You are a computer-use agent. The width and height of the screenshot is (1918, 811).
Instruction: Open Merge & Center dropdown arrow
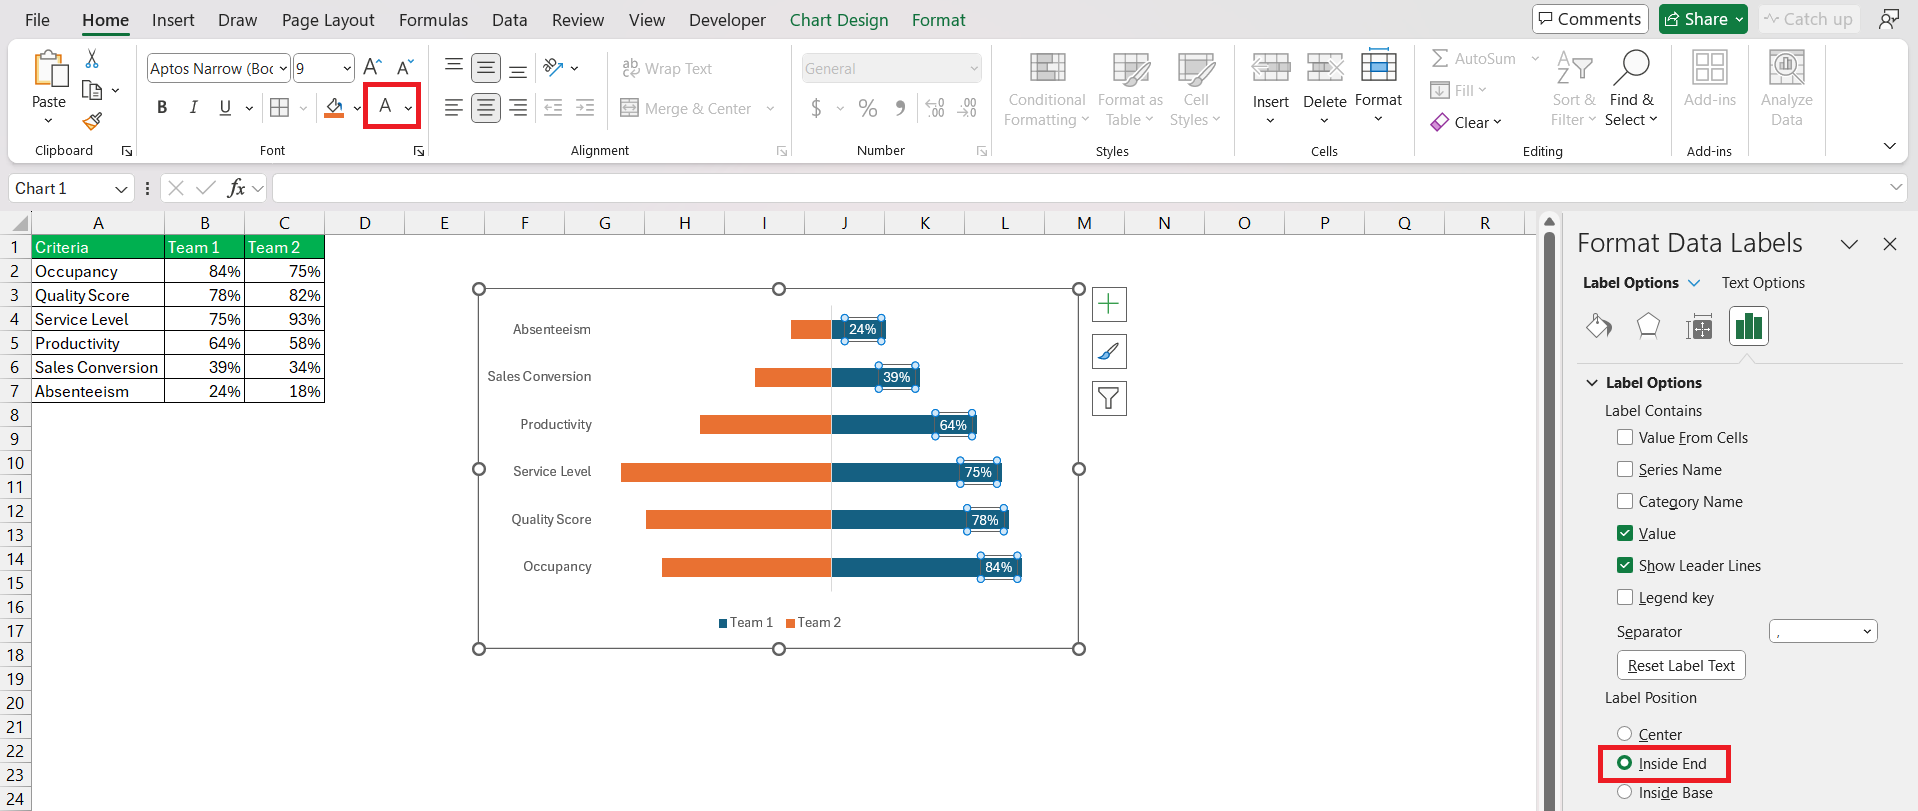tap(771, 108)
